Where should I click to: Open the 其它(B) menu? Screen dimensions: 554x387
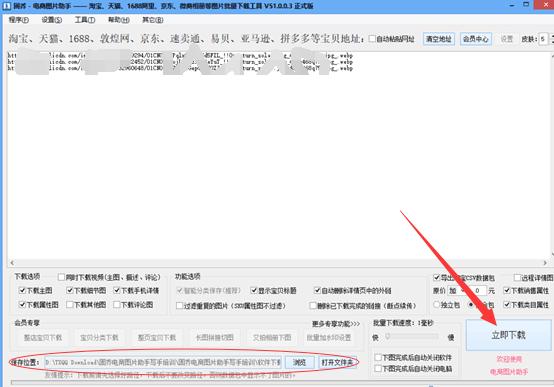tap(153, 20)
